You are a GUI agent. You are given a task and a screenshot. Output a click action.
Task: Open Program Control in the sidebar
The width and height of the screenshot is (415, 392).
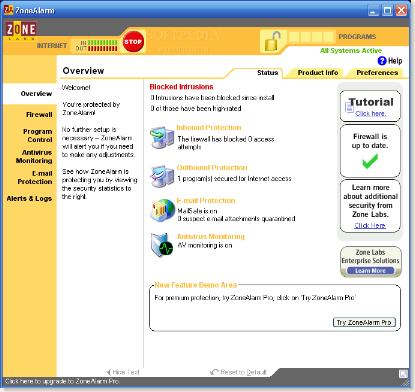click(38, 136)
